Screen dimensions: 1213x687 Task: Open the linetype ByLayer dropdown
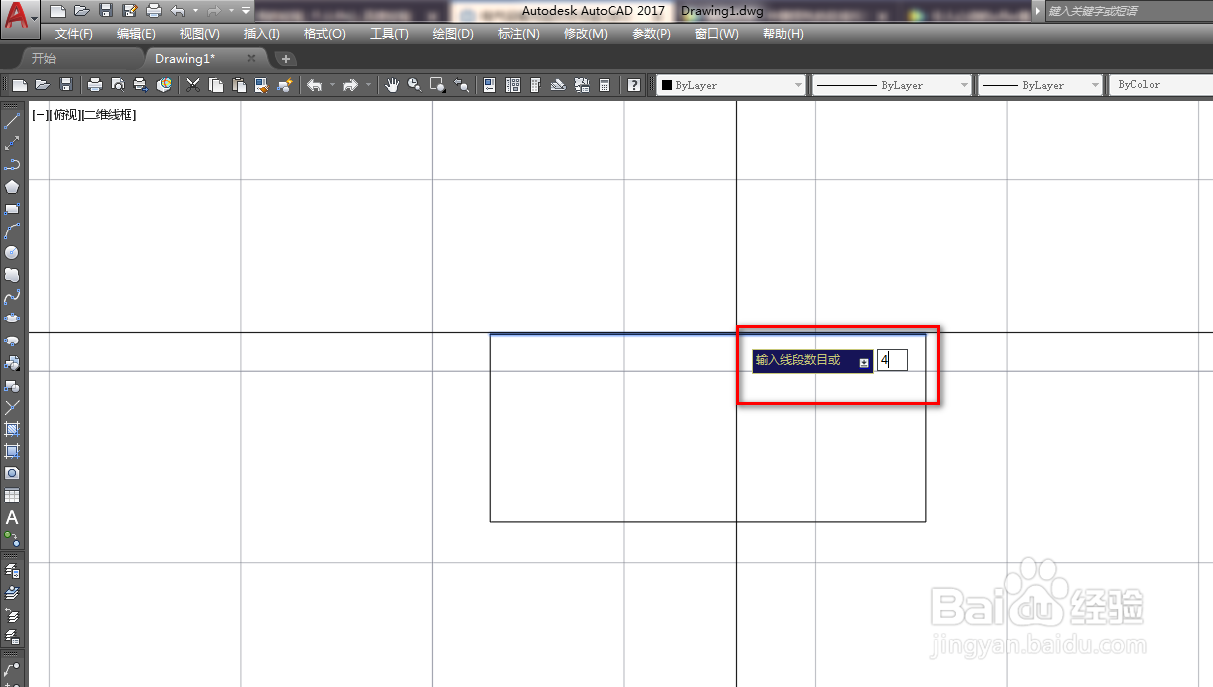tap(891, 85)
